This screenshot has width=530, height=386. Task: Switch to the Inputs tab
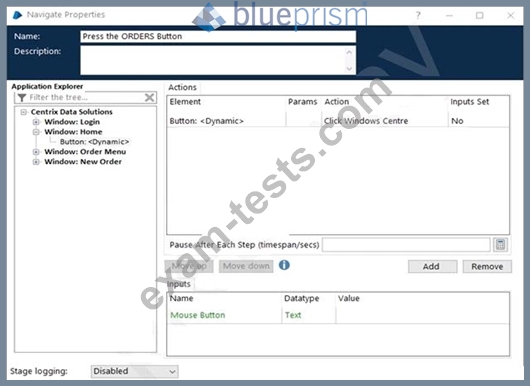pos(179,284)
